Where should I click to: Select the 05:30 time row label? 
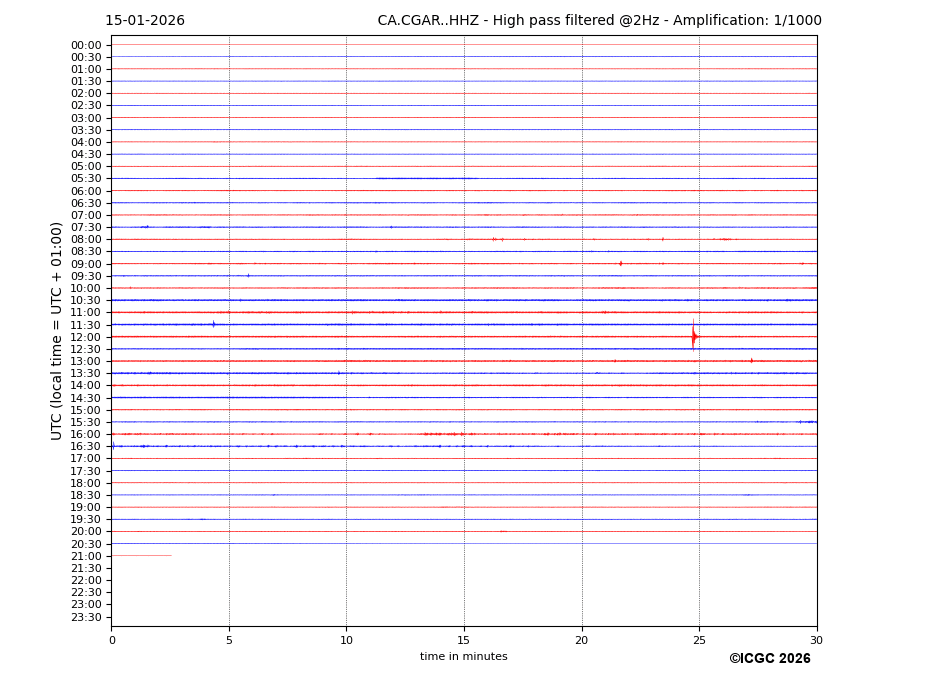coord(86,178)
